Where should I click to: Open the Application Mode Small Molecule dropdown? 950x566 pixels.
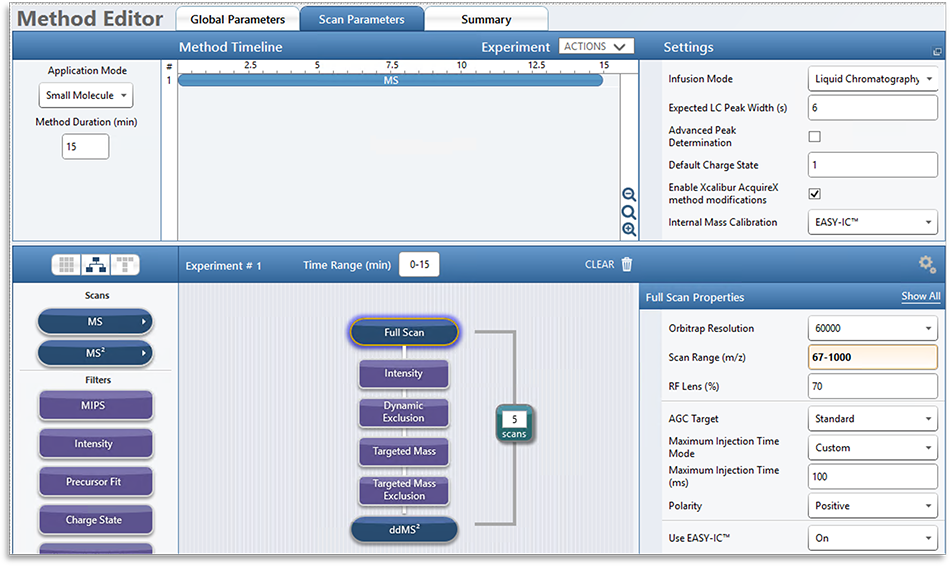coord(86,96)
